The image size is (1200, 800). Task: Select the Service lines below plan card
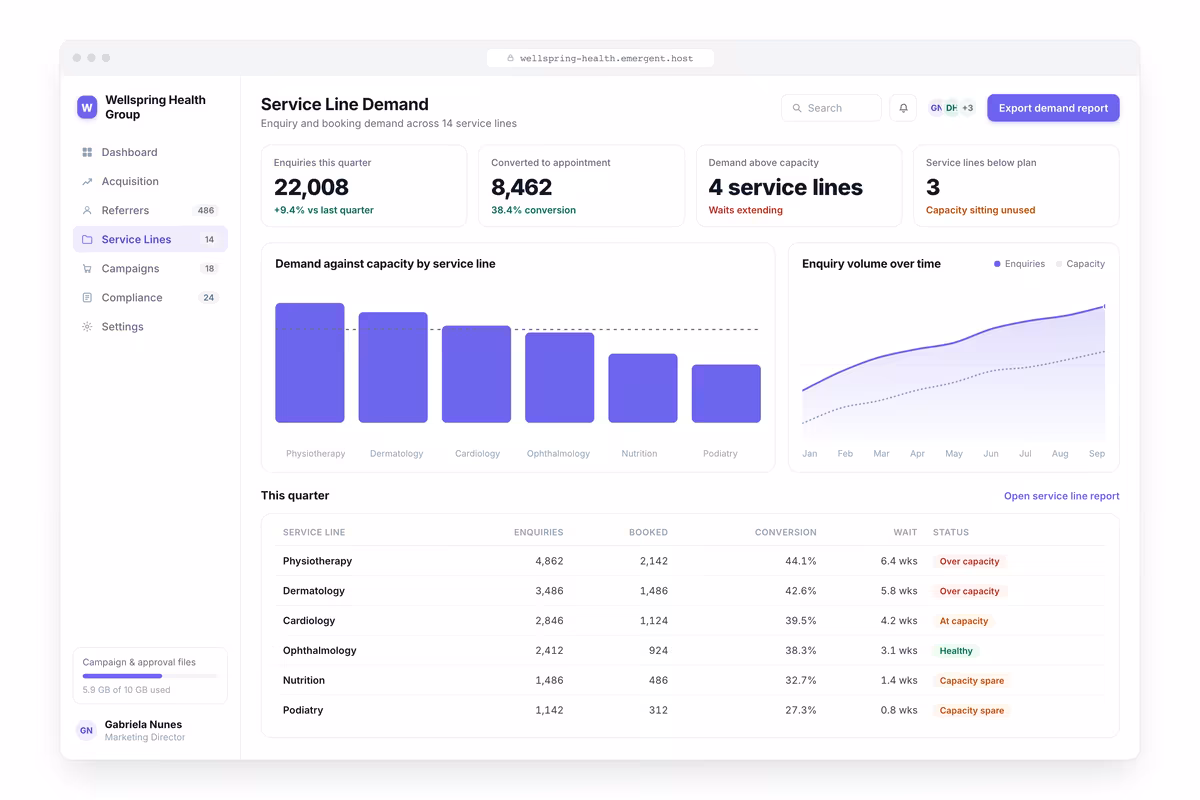click(1016, 186)
